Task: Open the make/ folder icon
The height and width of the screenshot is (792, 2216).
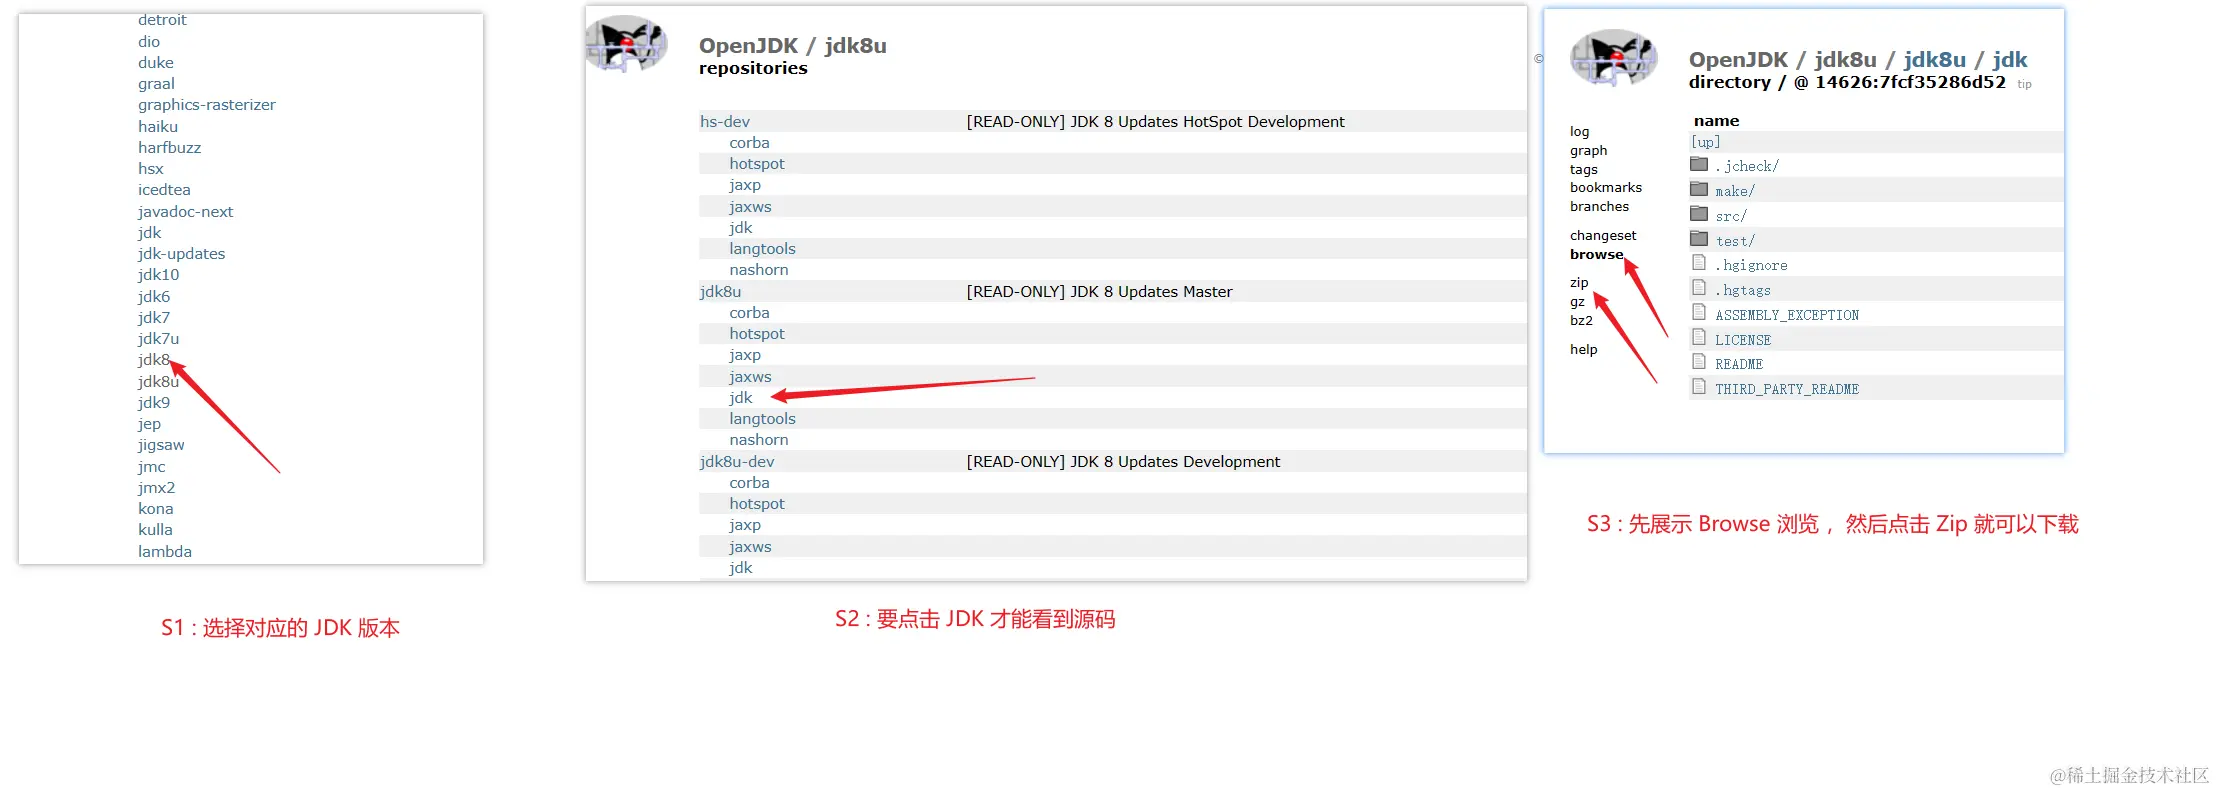Action: point(1699,189)
